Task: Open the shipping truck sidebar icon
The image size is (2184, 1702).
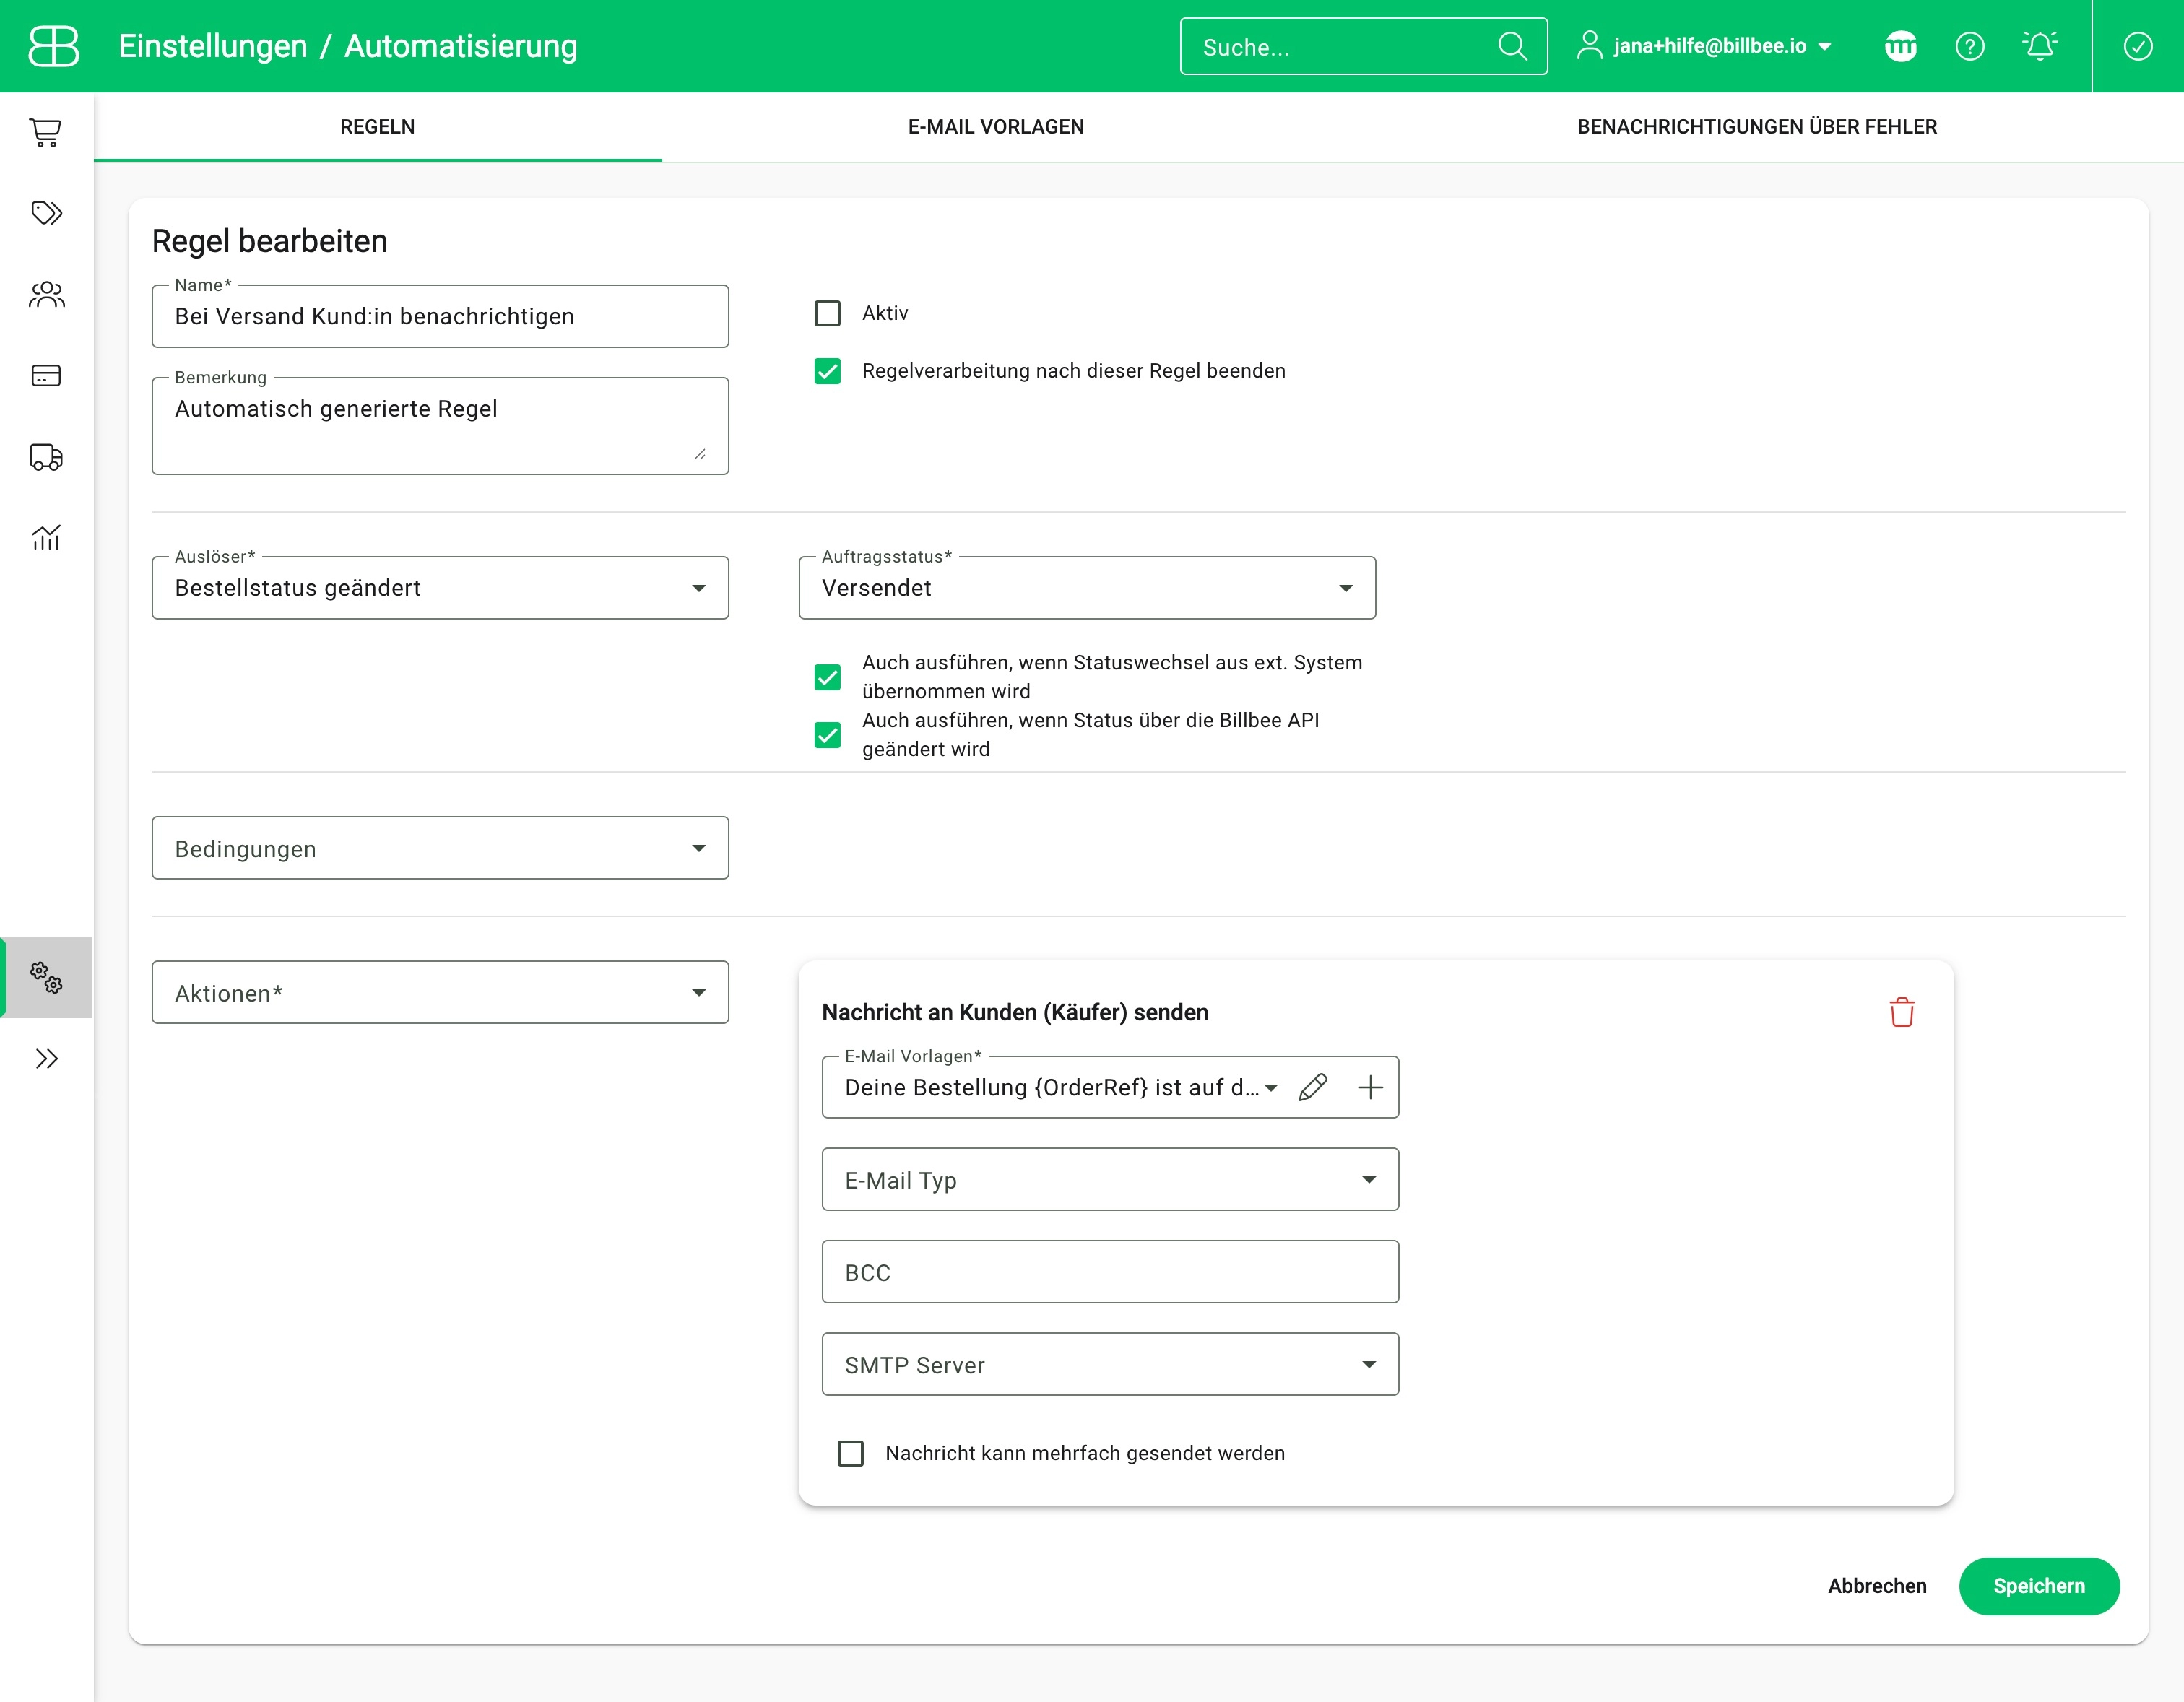Action: (x=46, y=457)
